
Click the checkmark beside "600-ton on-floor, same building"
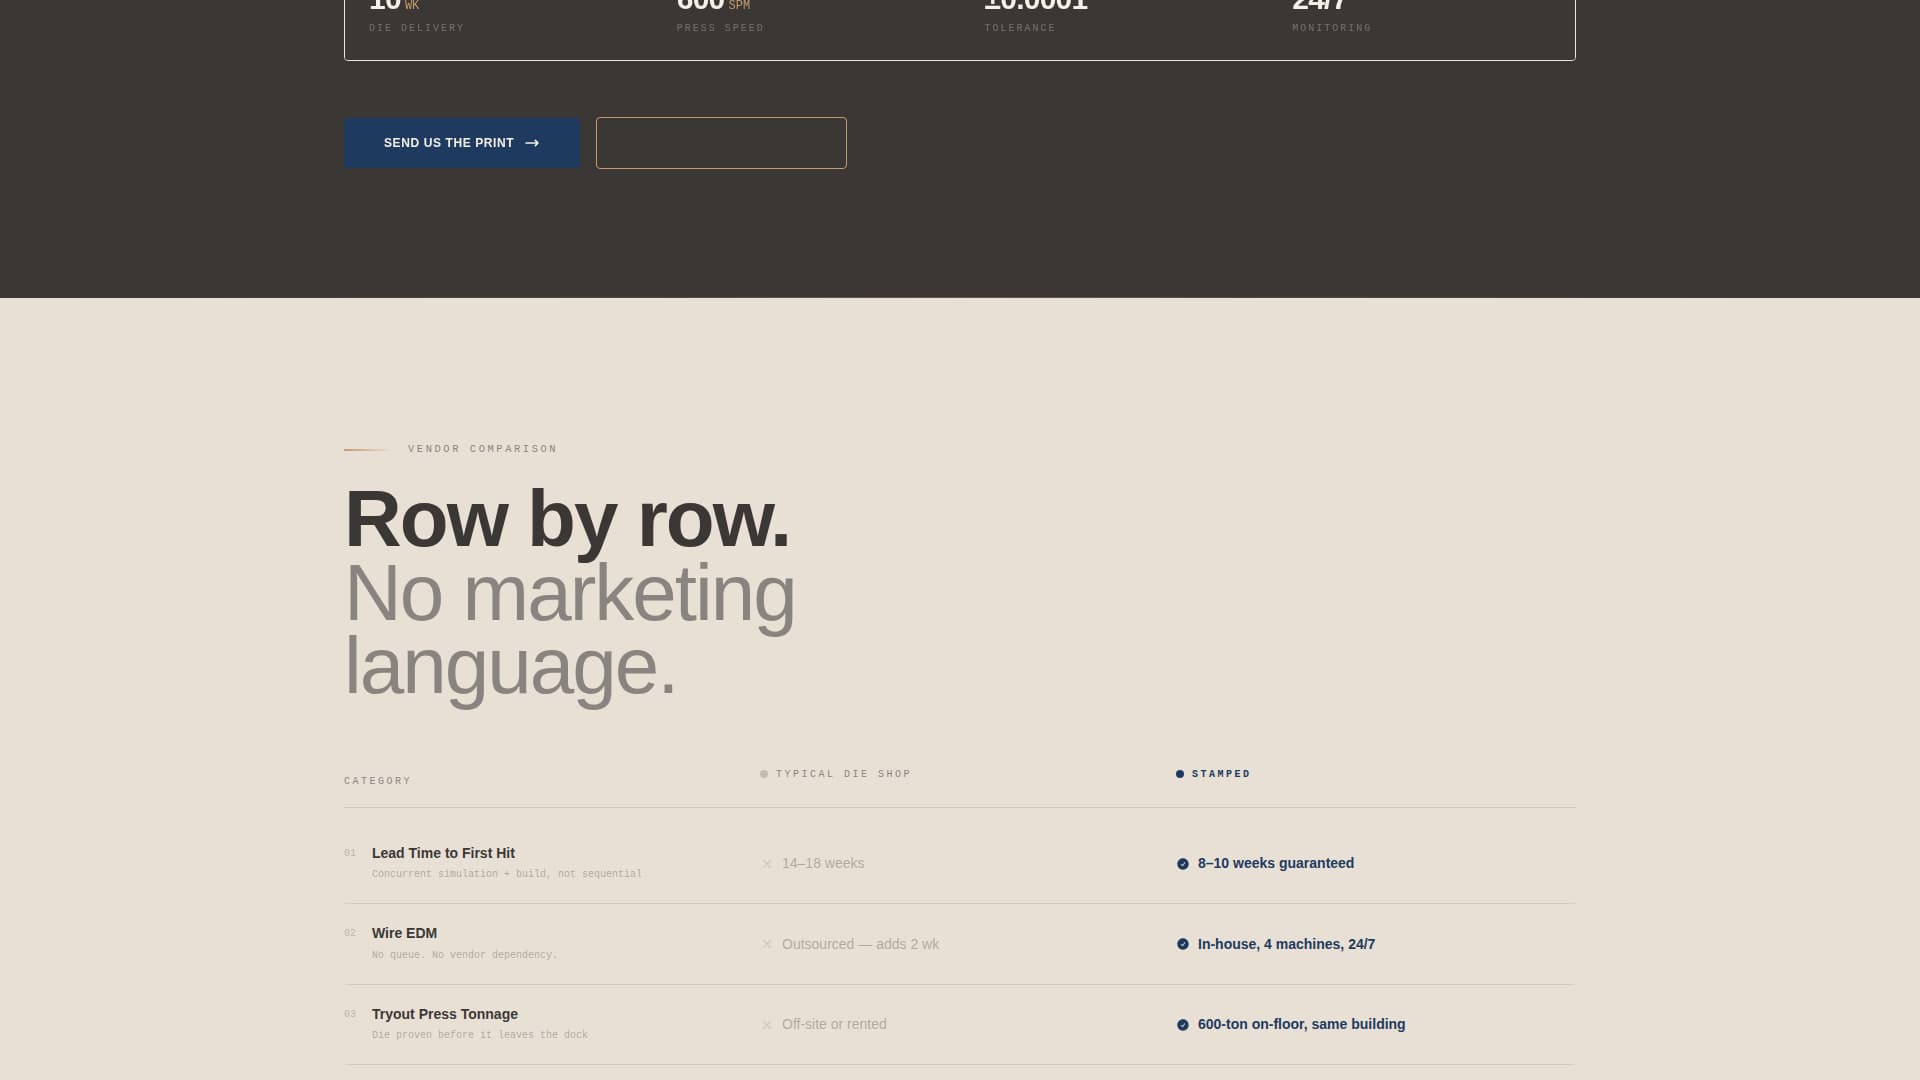(x=1183, y=1024)
